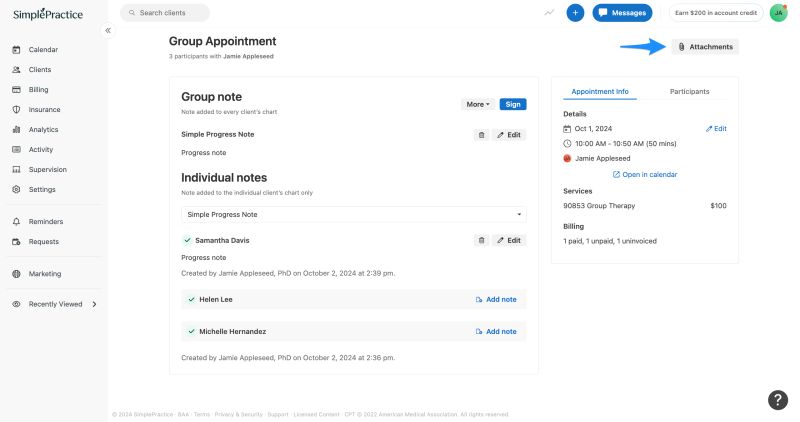Click the Marketing globe icon
The image size is (800, 422).
(x=16, y=274)
